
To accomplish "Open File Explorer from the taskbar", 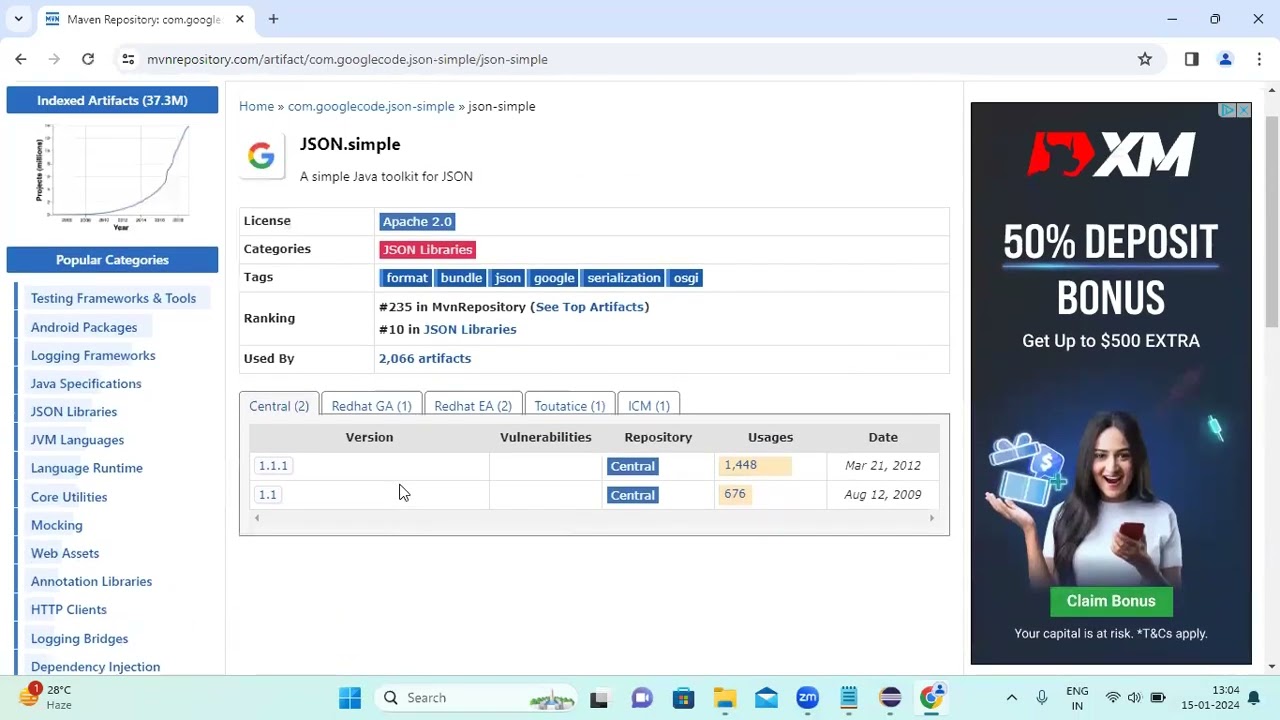I will pyautogui.click(x=725, y=698).
